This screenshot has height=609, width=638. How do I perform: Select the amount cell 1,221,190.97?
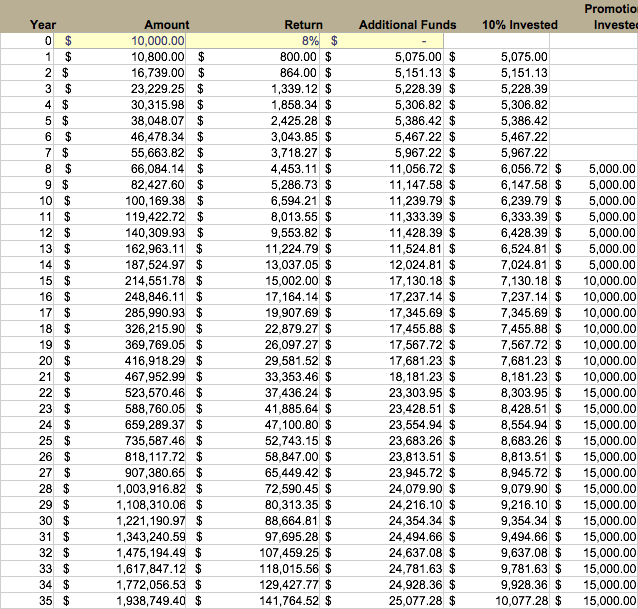pos(120,521)
